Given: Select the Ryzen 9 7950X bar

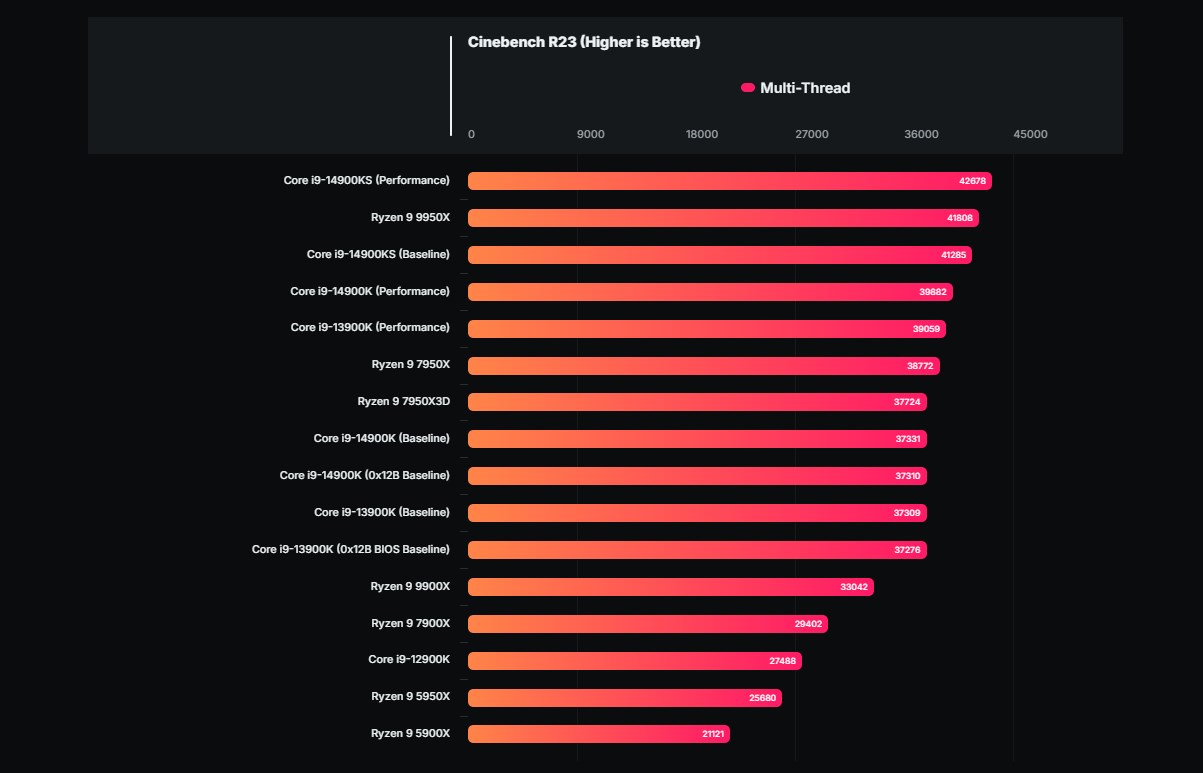Looking at the screenshot, I should point(704,366).
